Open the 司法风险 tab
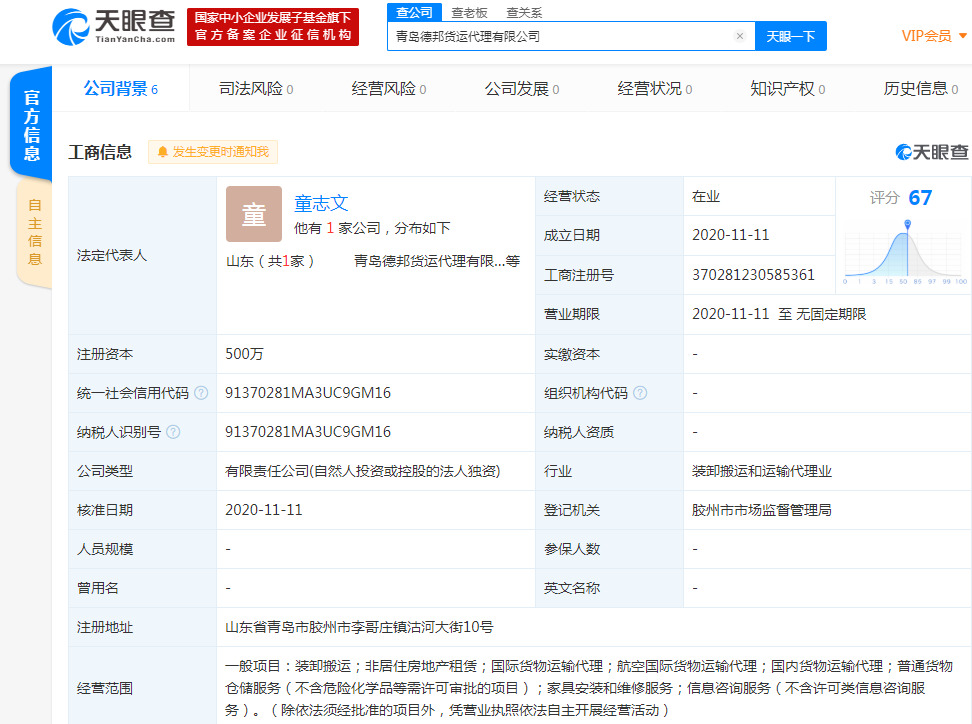972x724 pixels. tap(256, 89)
